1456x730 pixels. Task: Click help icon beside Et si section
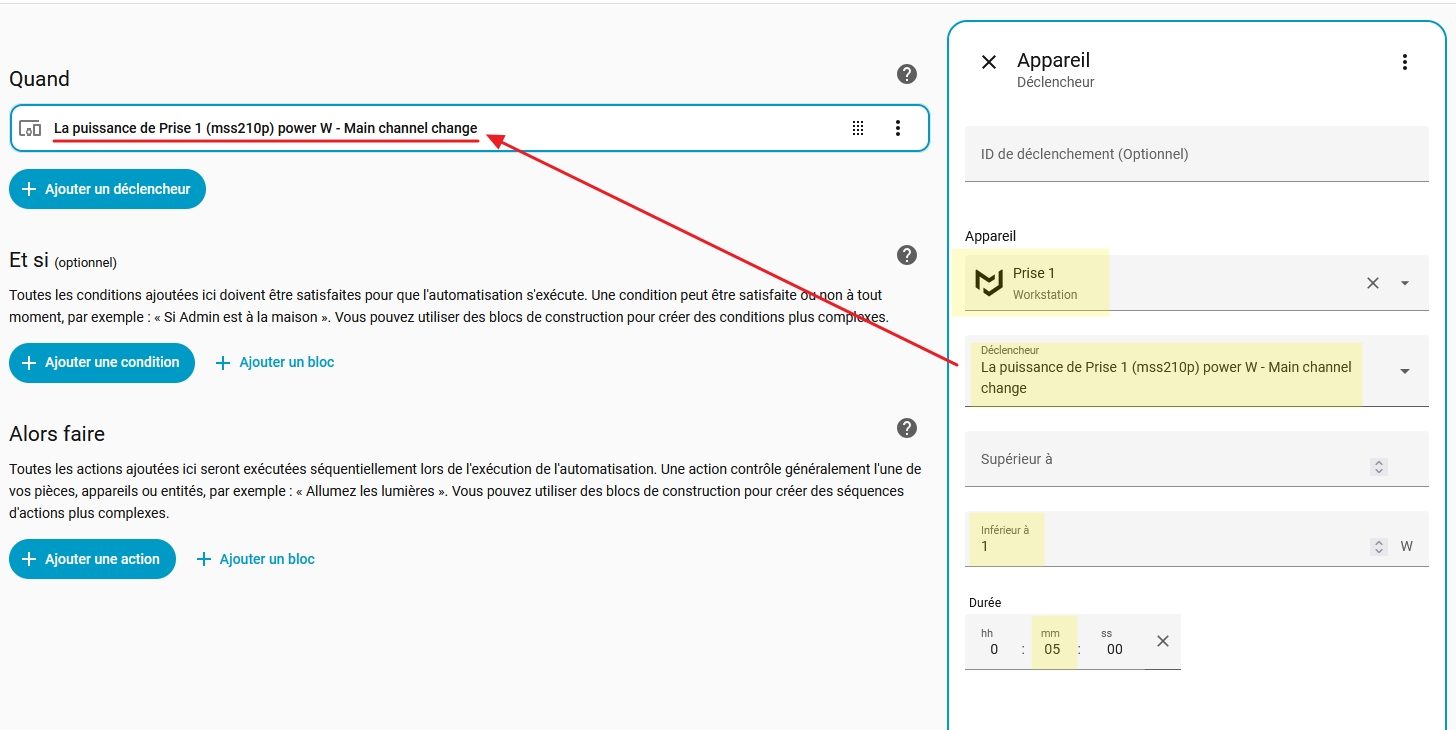[907, 255]
